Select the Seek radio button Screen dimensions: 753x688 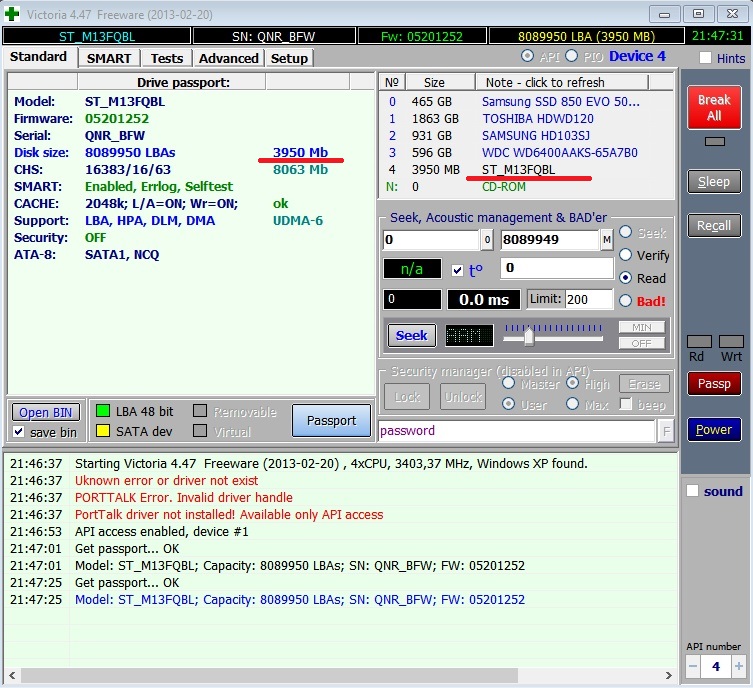[x=625, y=232]
